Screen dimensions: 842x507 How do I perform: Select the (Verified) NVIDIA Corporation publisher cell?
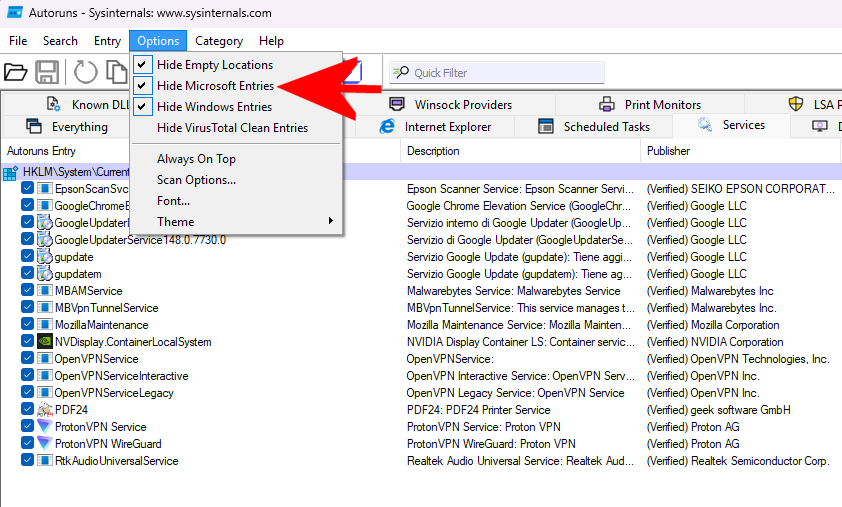coord(715,342)
